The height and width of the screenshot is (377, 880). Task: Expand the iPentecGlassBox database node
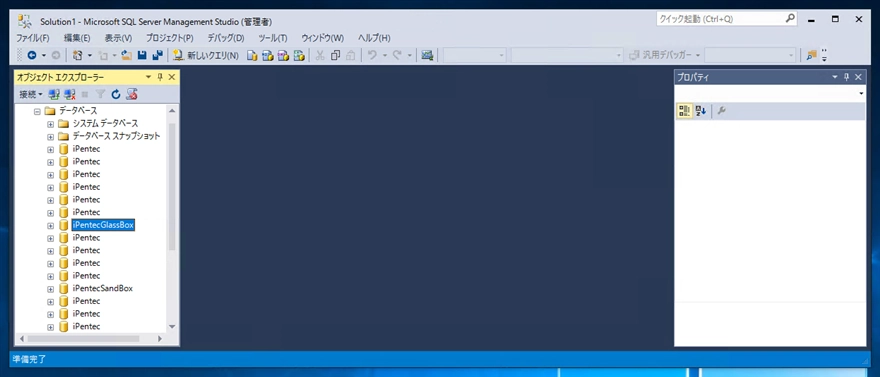(51, 225)
